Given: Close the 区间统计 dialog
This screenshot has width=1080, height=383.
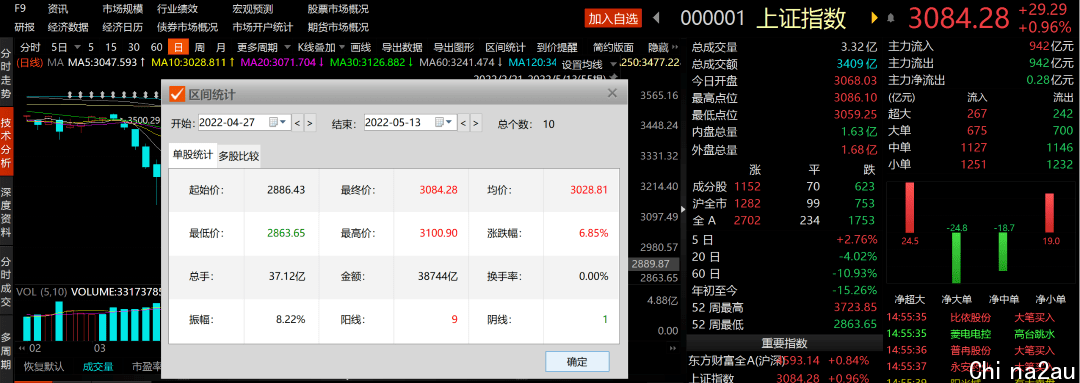Looking at the screenshot, I should [612, 92].
